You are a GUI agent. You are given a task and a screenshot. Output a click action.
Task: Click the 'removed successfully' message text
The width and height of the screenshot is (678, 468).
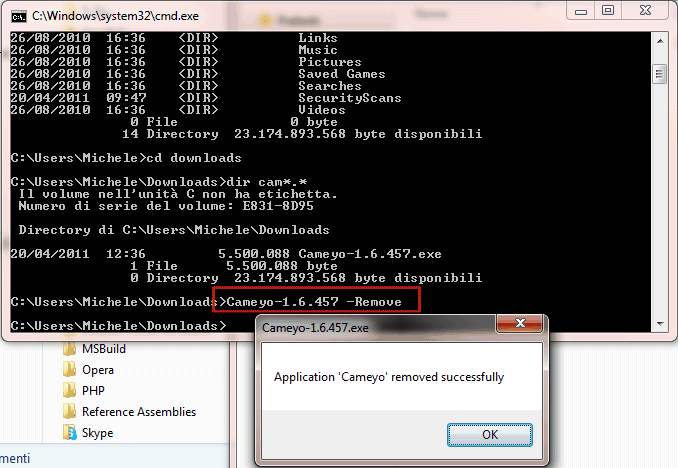click(448, 377)
